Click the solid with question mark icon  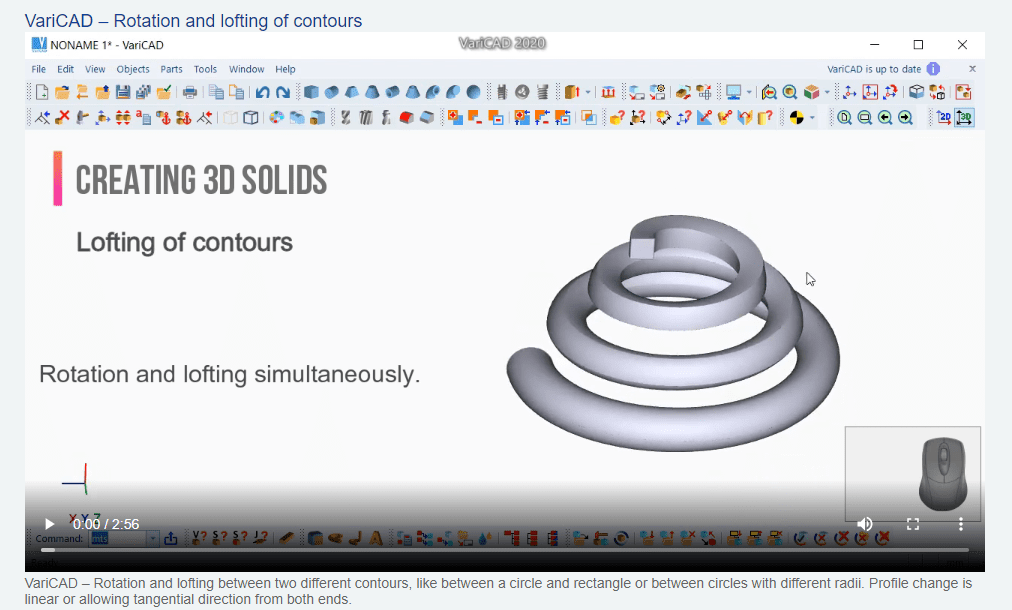tap(617, 117)
